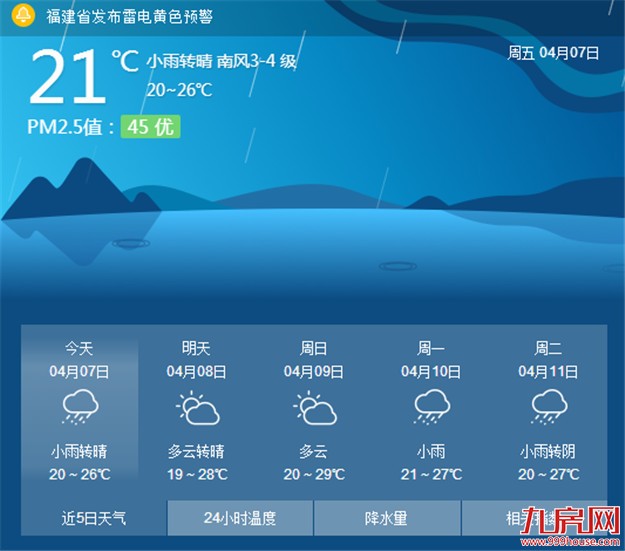Click today's light rain weather icon

80,407
